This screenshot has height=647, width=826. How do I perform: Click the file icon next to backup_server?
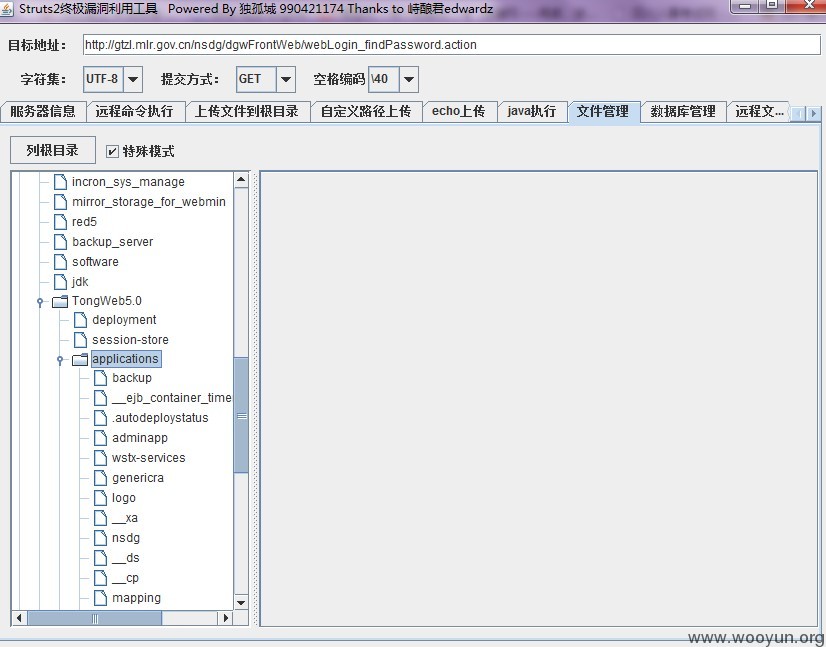61,242
